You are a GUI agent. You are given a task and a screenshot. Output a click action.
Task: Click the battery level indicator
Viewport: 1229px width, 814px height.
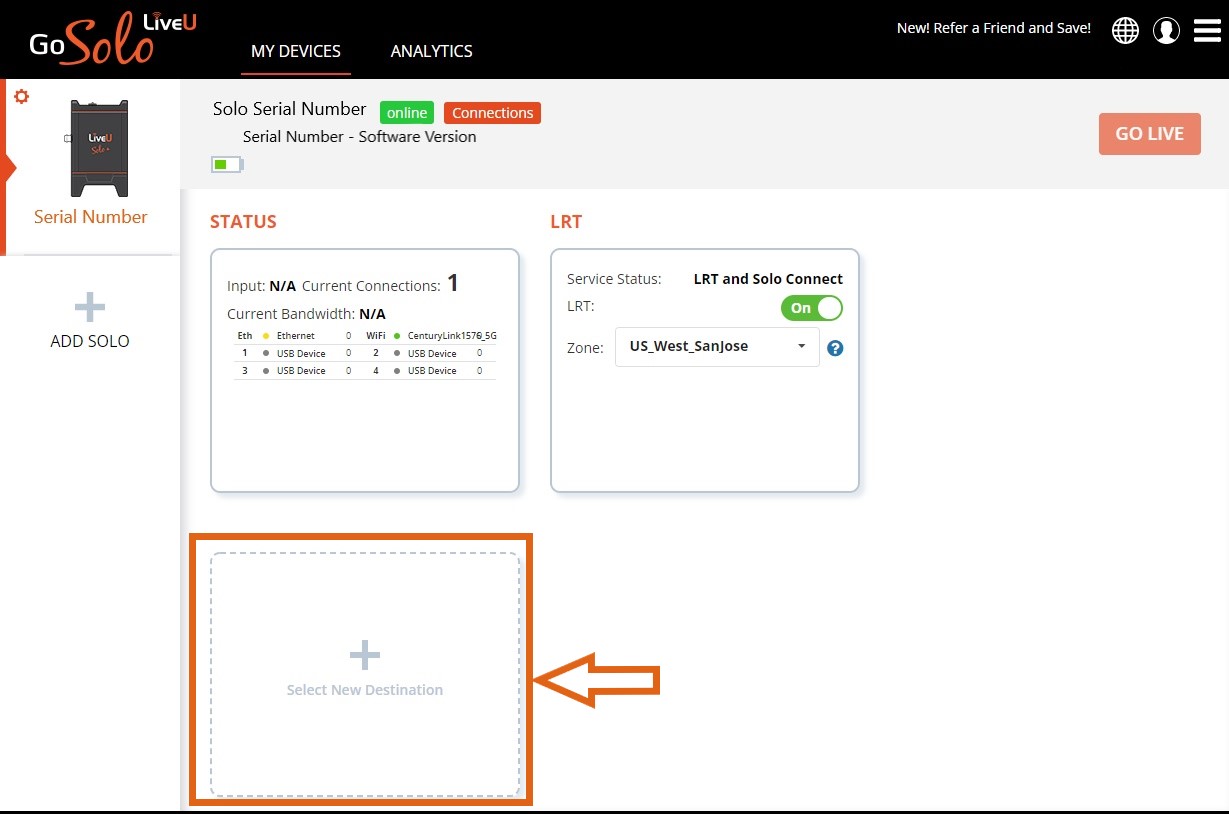coord(227,164)
